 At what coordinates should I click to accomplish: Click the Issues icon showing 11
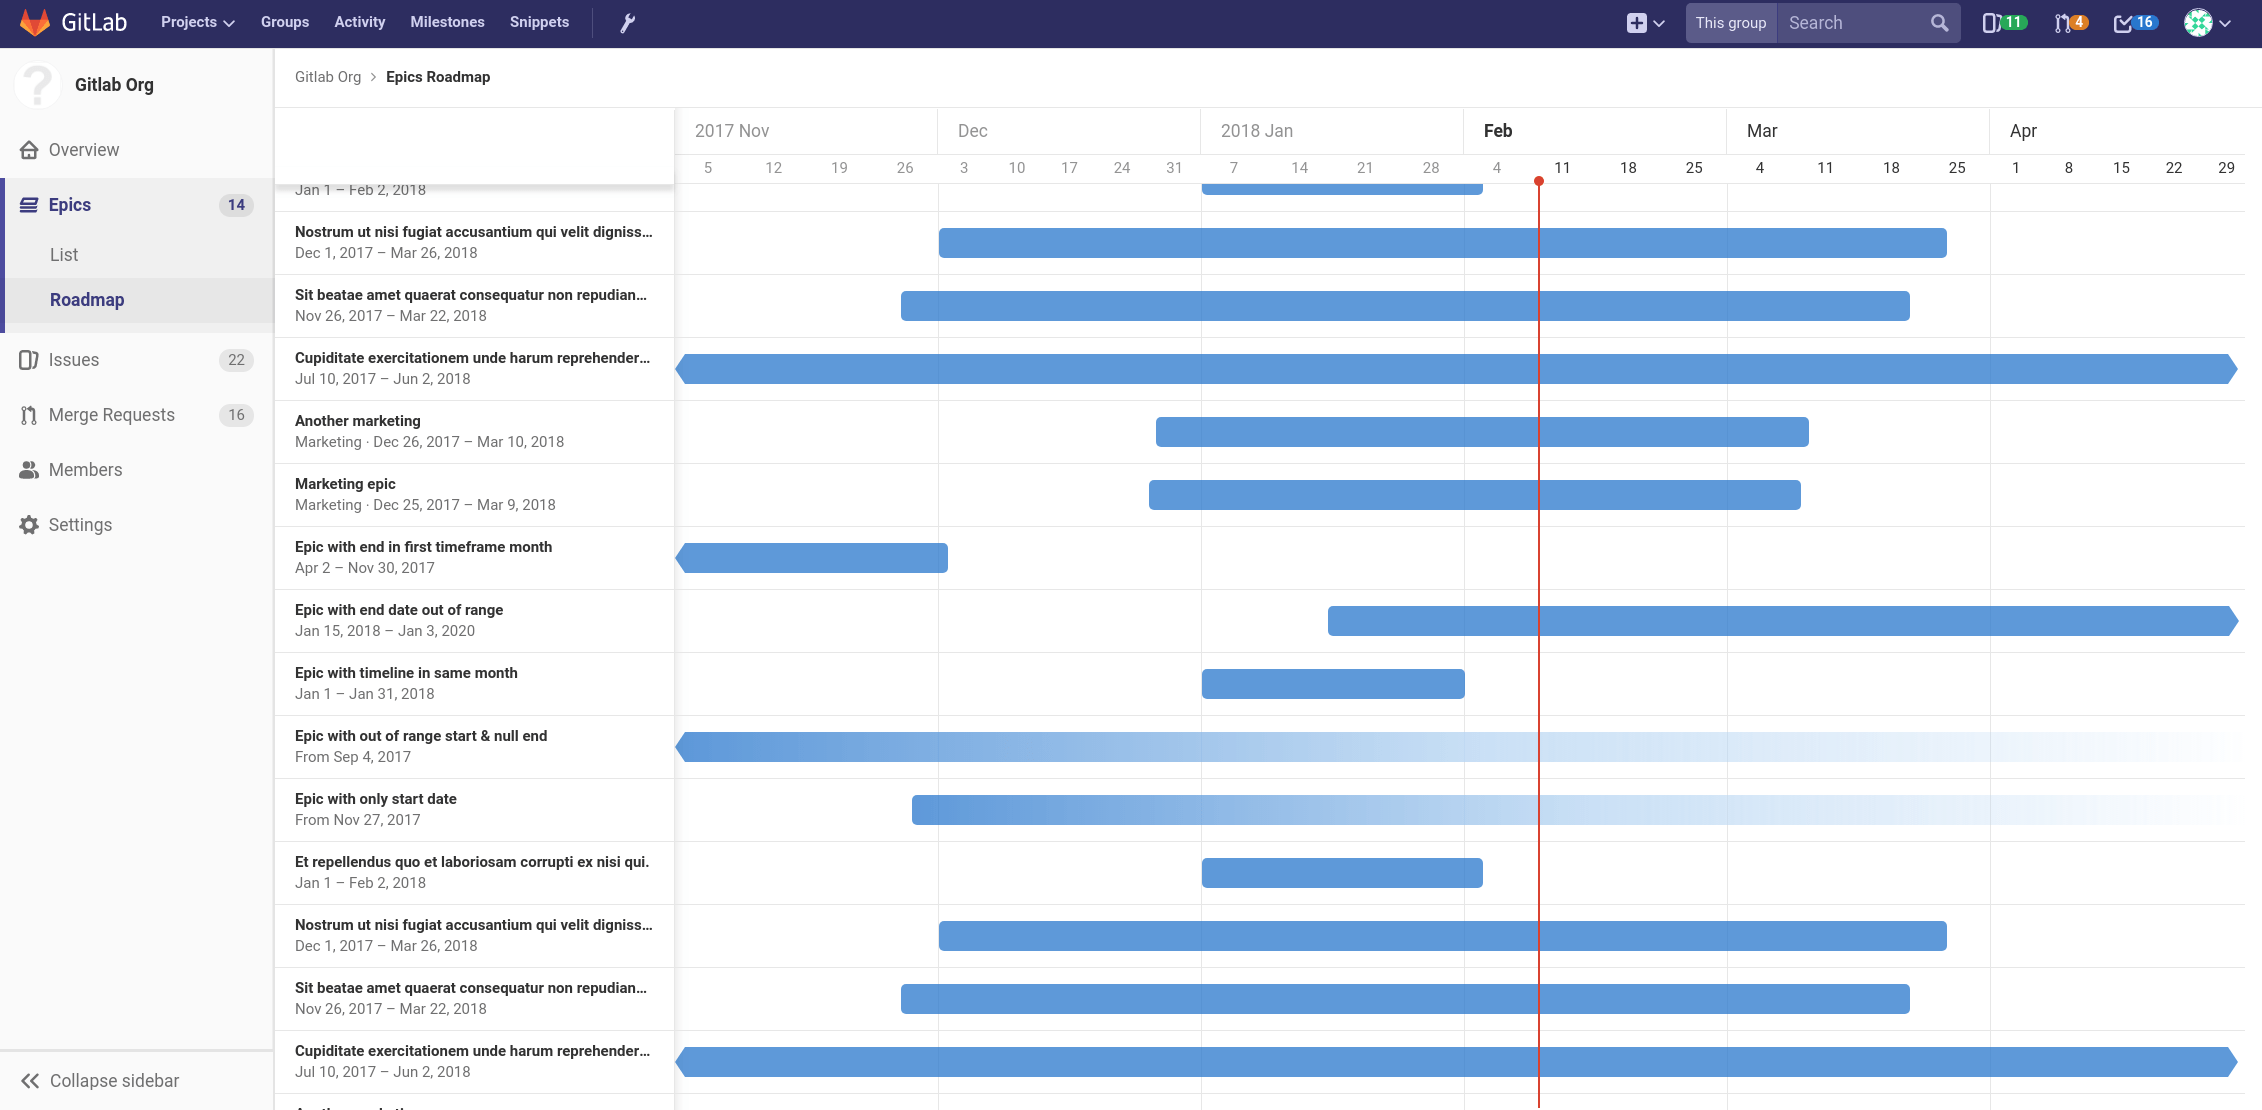[2001, 22]
